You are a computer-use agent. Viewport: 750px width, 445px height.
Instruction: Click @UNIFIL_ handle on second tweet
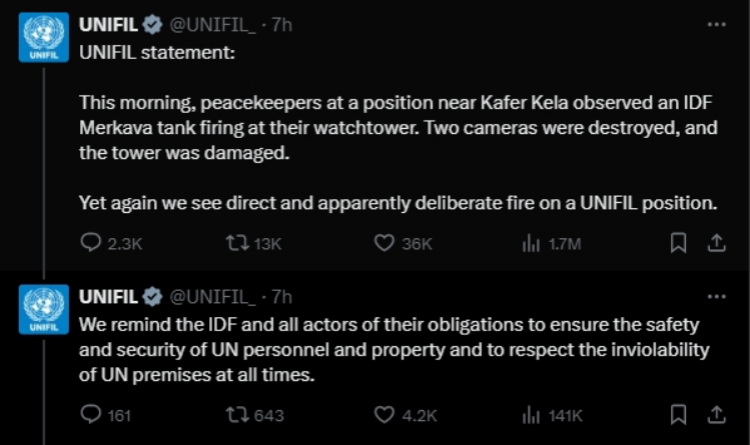tap(211, 296)
